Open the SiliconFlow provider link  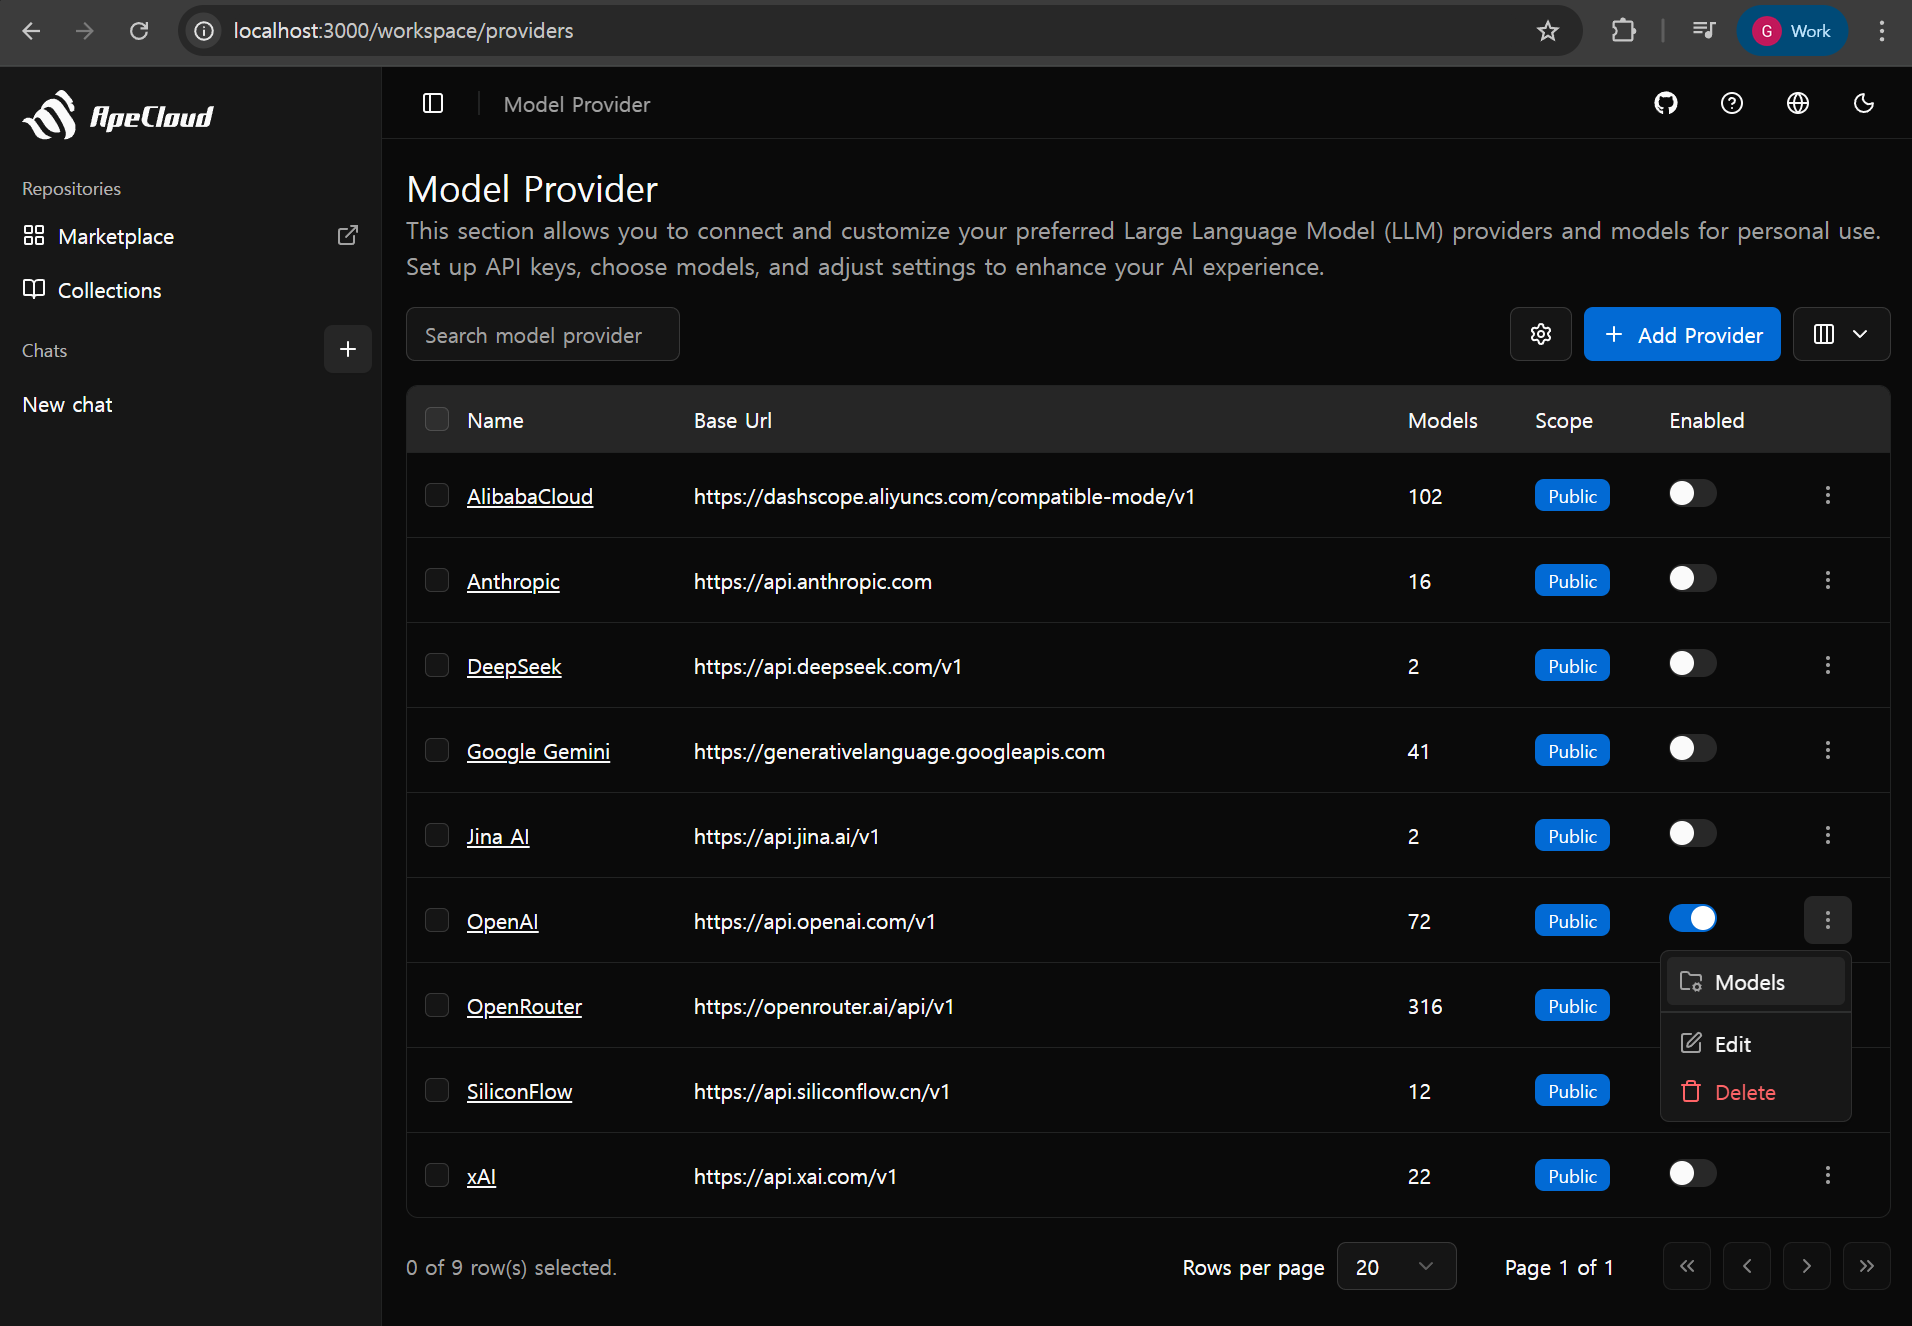coord(519,1091)
